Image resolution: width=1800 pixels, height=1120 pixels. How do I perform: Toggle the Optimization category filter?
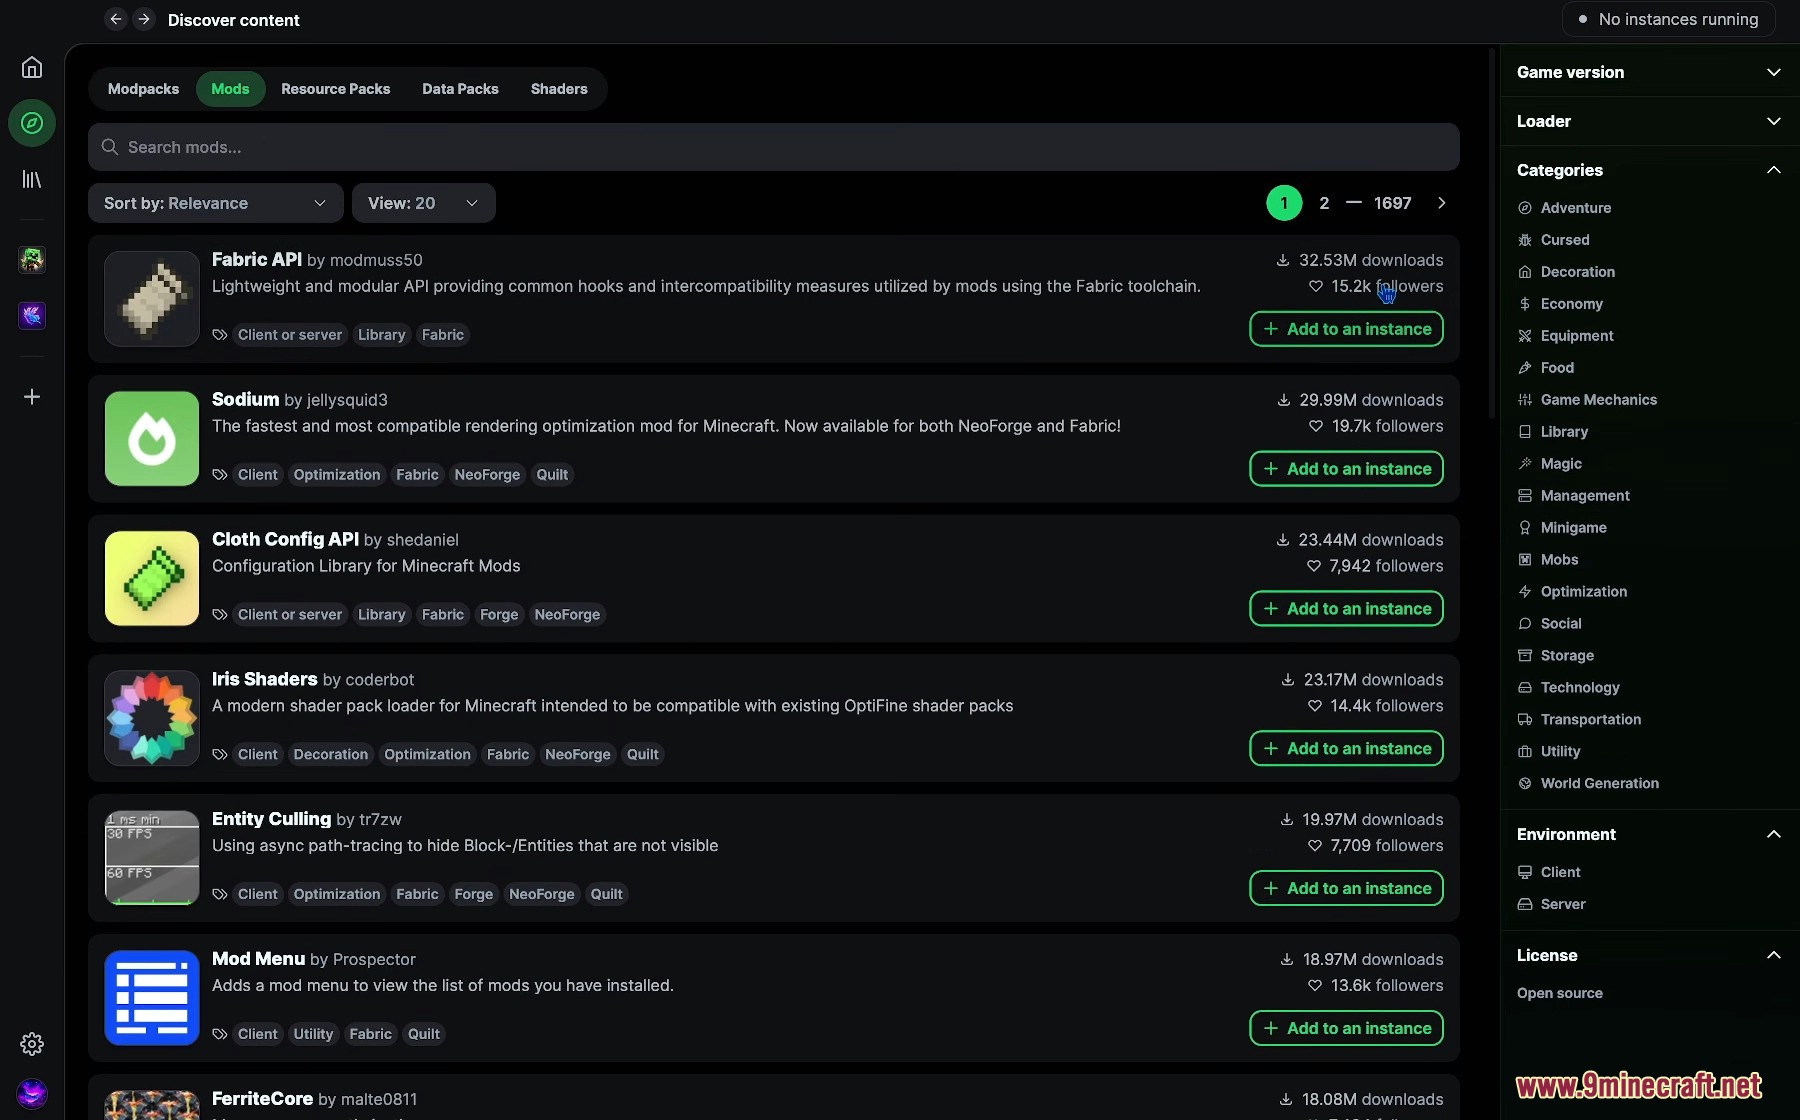click(x=1572, y=592)
